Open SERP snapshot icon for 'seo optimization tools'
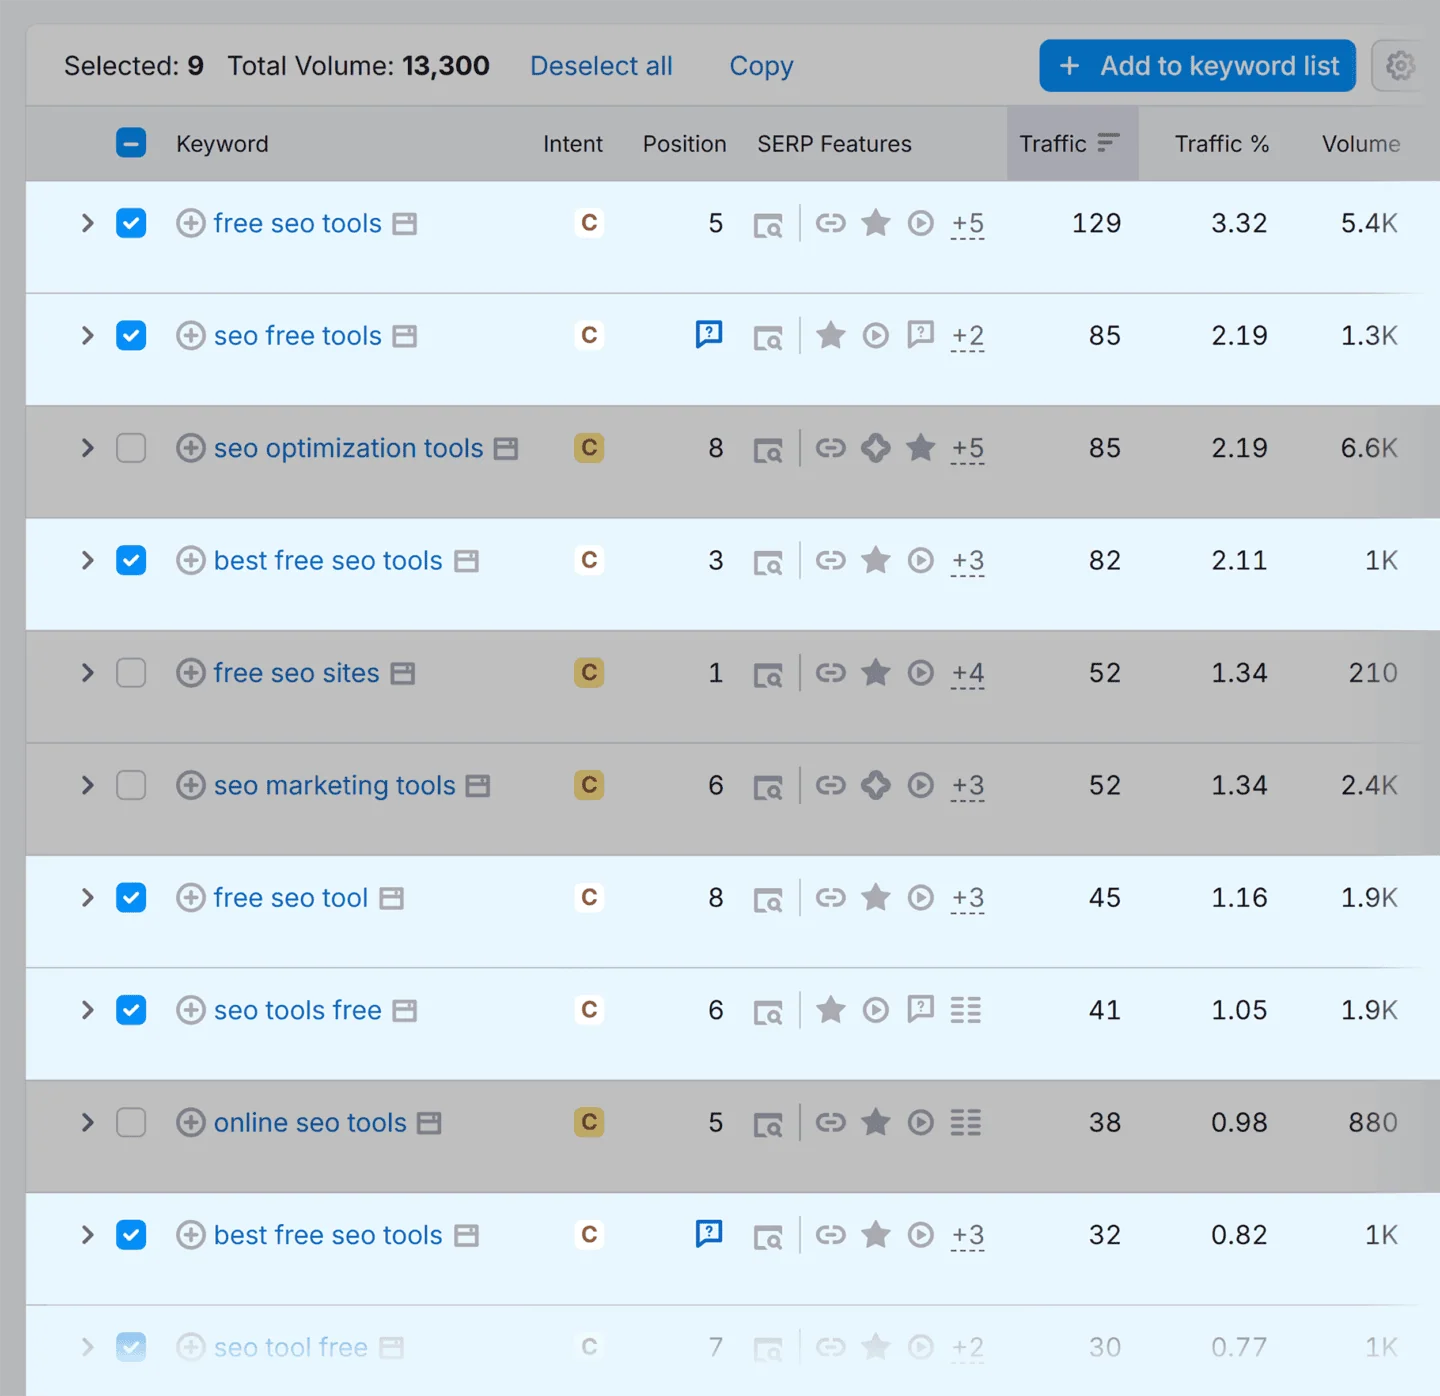The height and width of the screenshot is (1396, 1440). click(x=767, y=450)
